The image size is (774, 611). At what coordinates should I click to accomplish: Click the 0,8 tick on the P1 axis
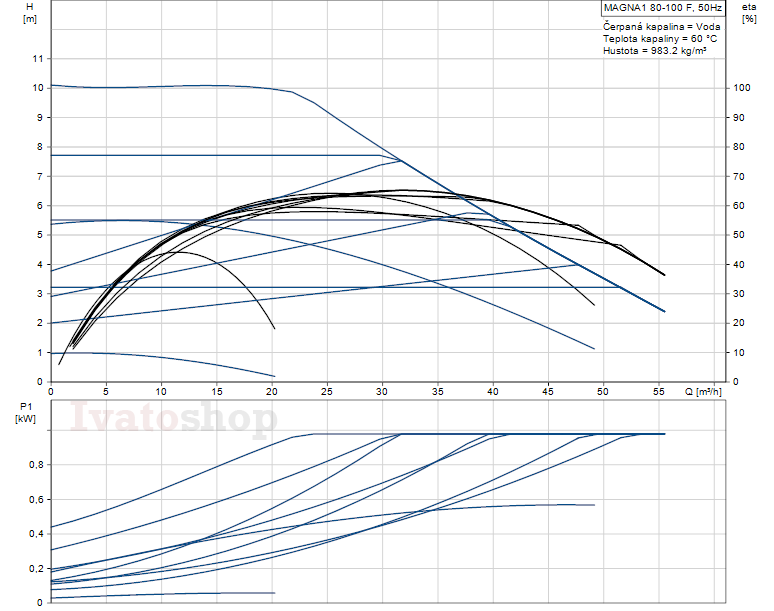36,465
